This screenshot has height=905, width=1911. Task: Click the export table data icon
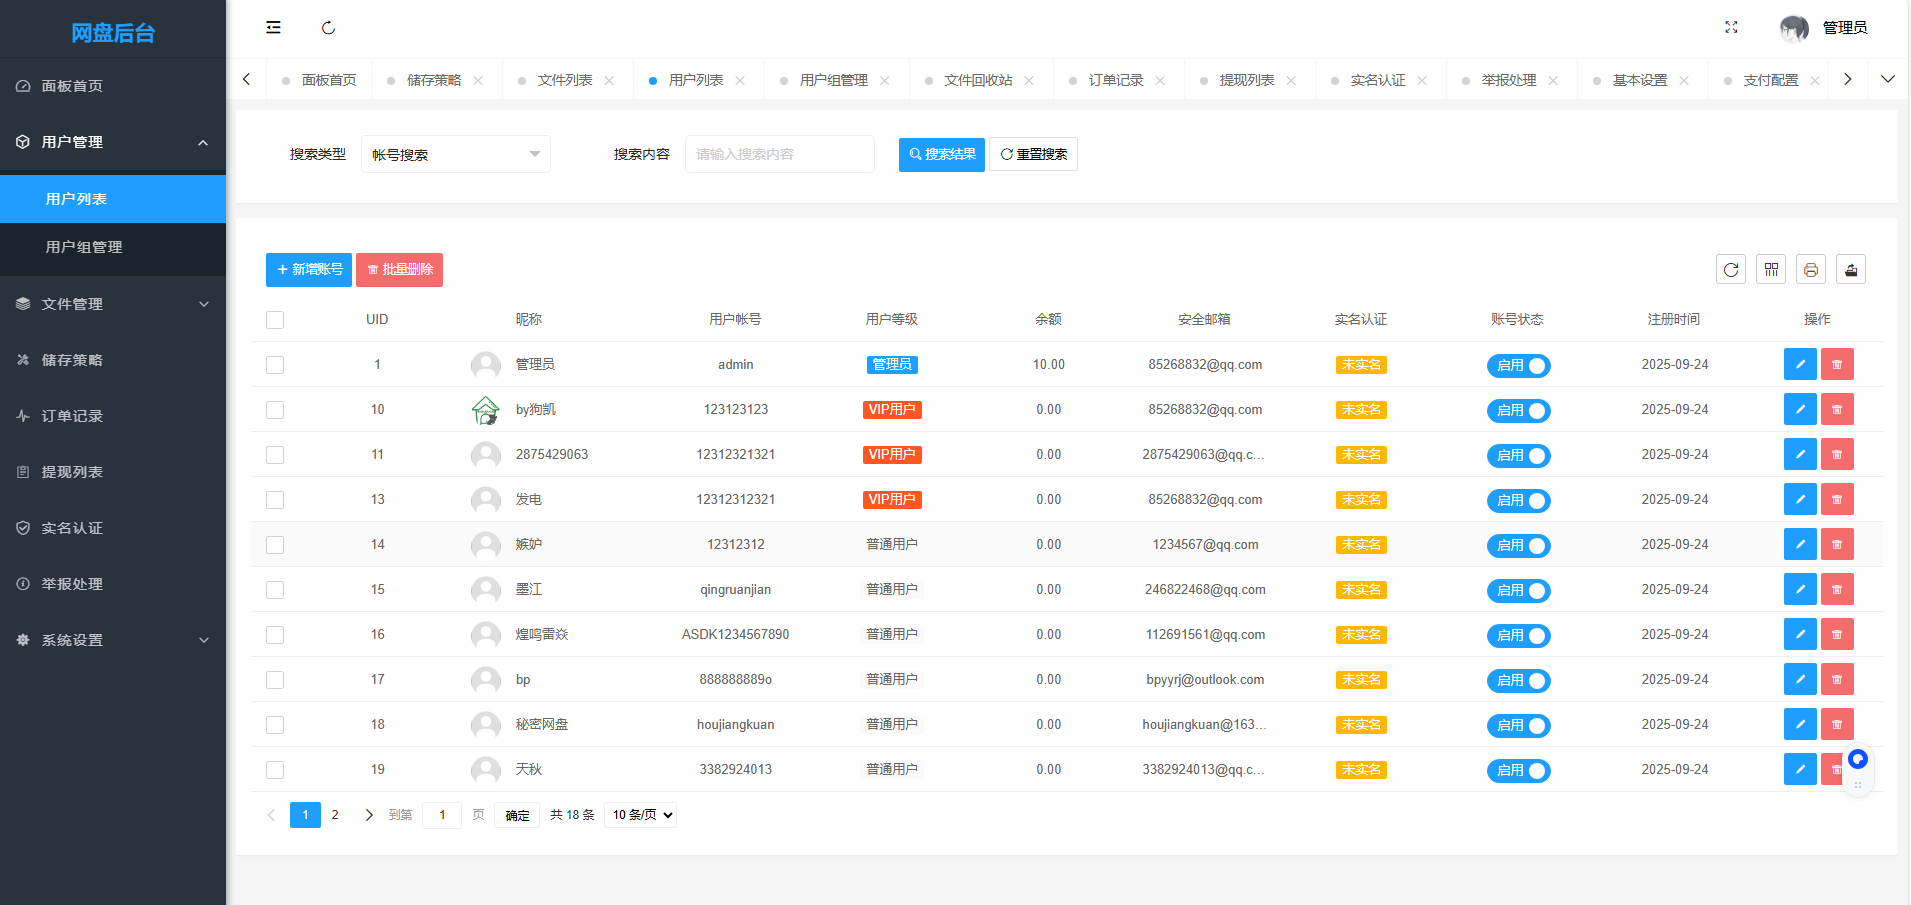point(1851,269)
